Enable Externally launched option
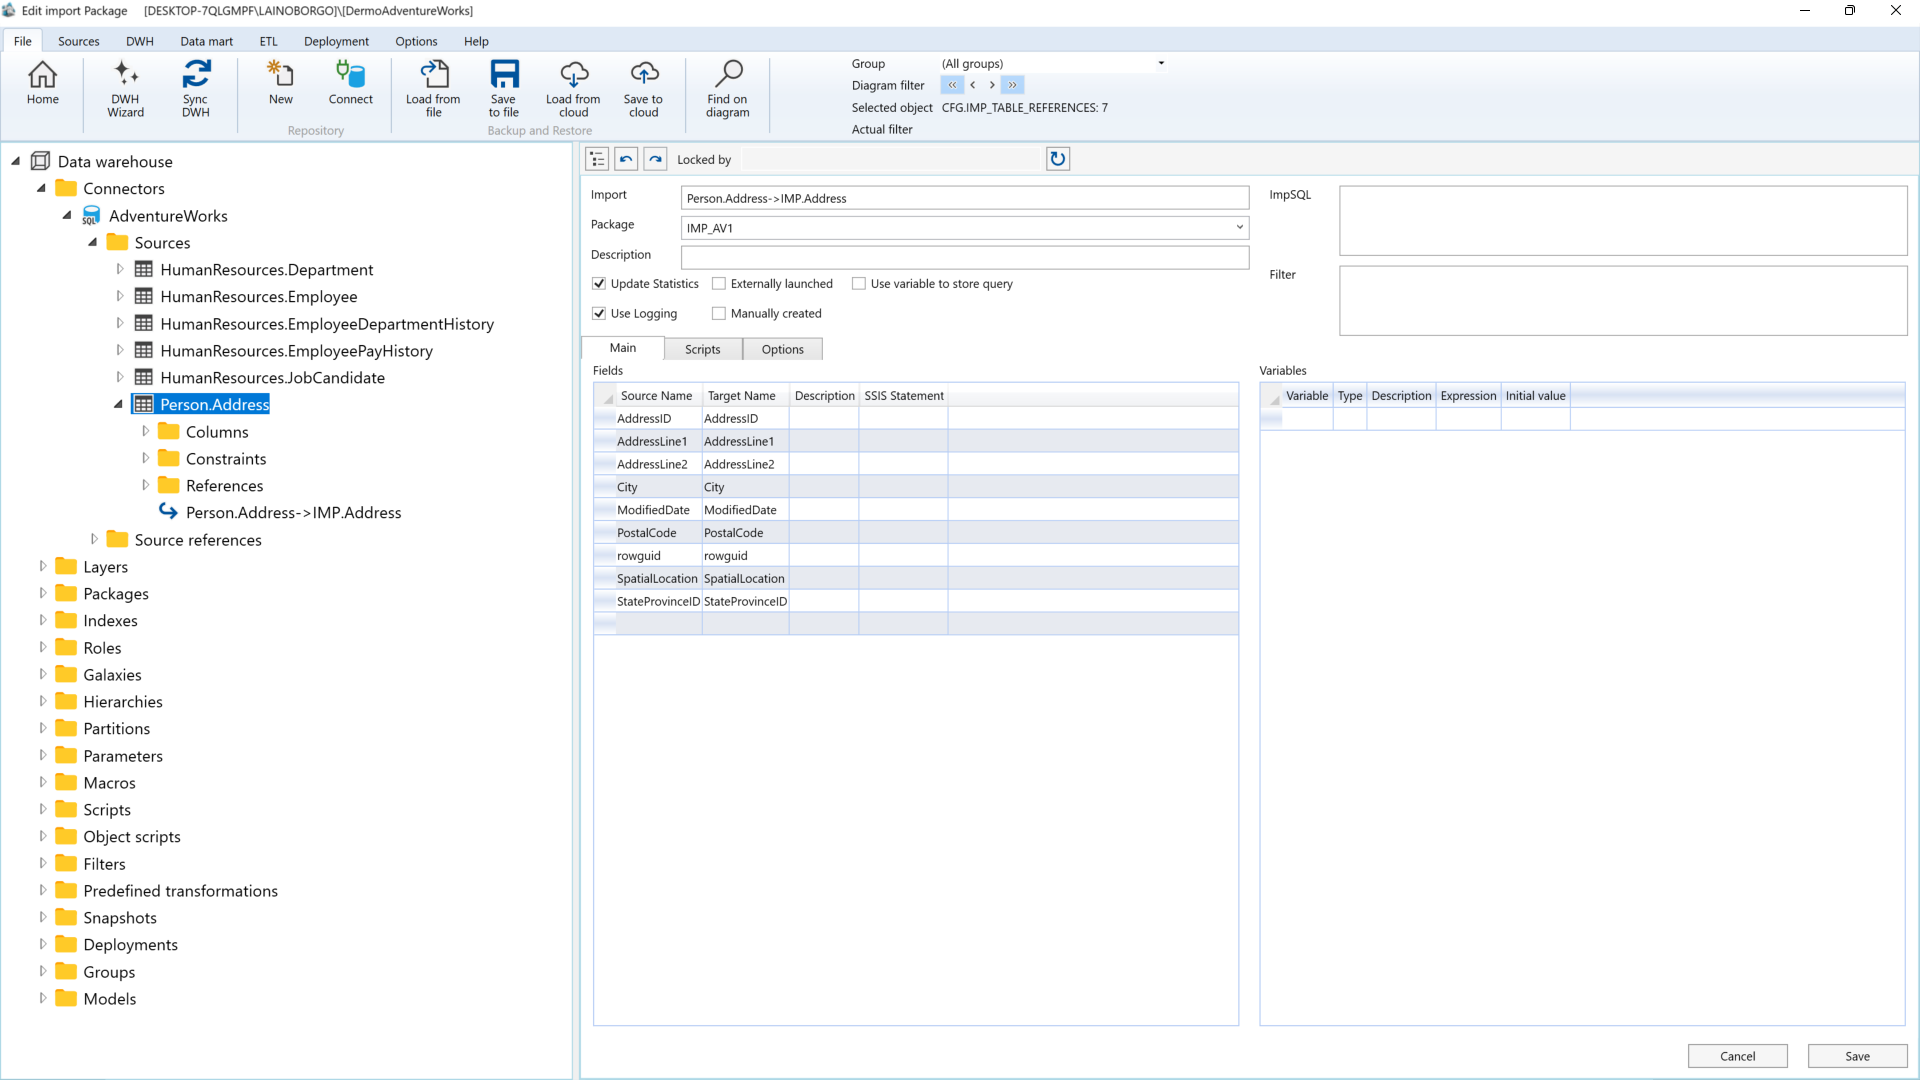The height and width of the screenshot is (1080, 1920). click(719, 284)
